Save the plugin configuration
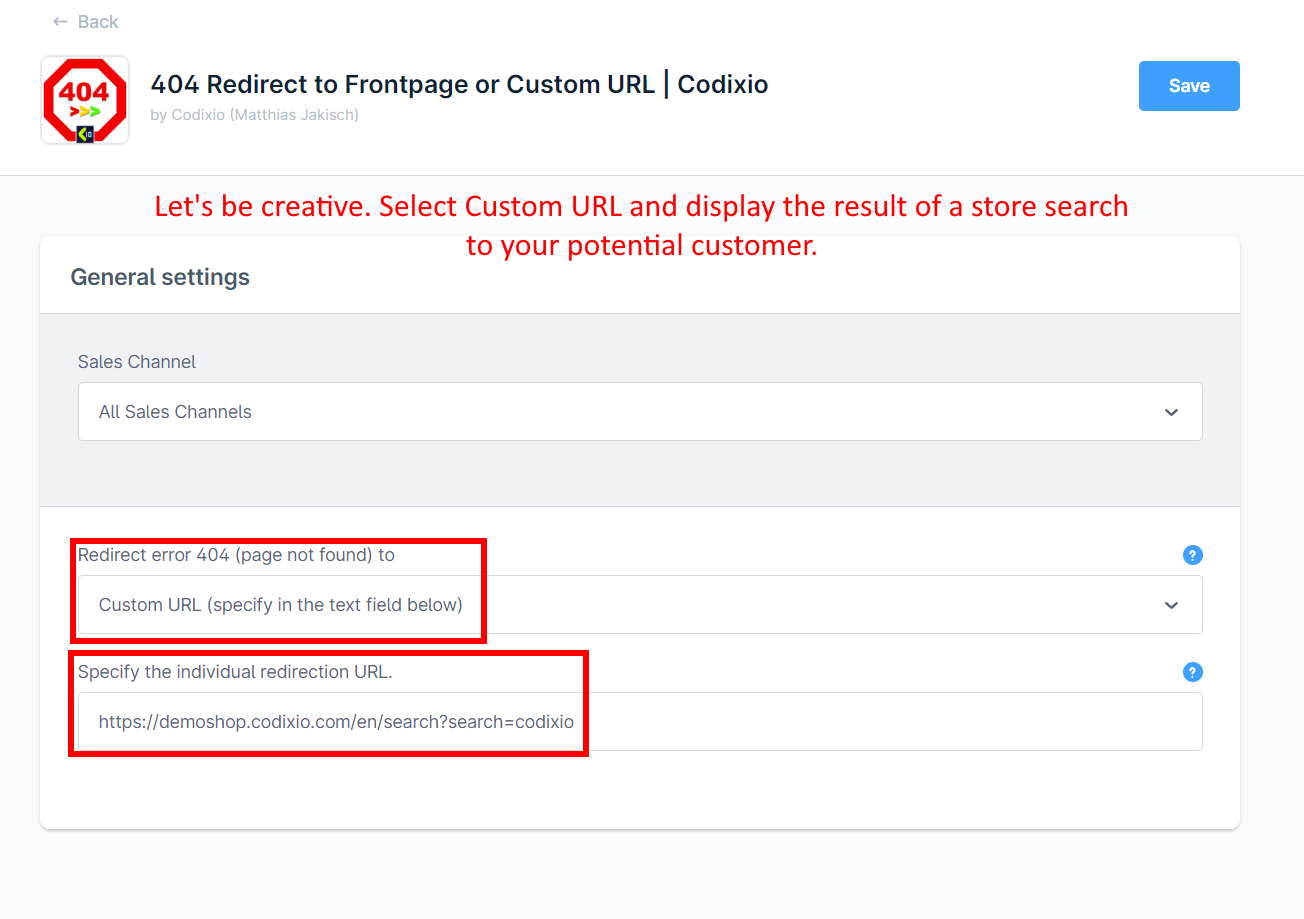 pyautogui.click(x=1189, y=86)
